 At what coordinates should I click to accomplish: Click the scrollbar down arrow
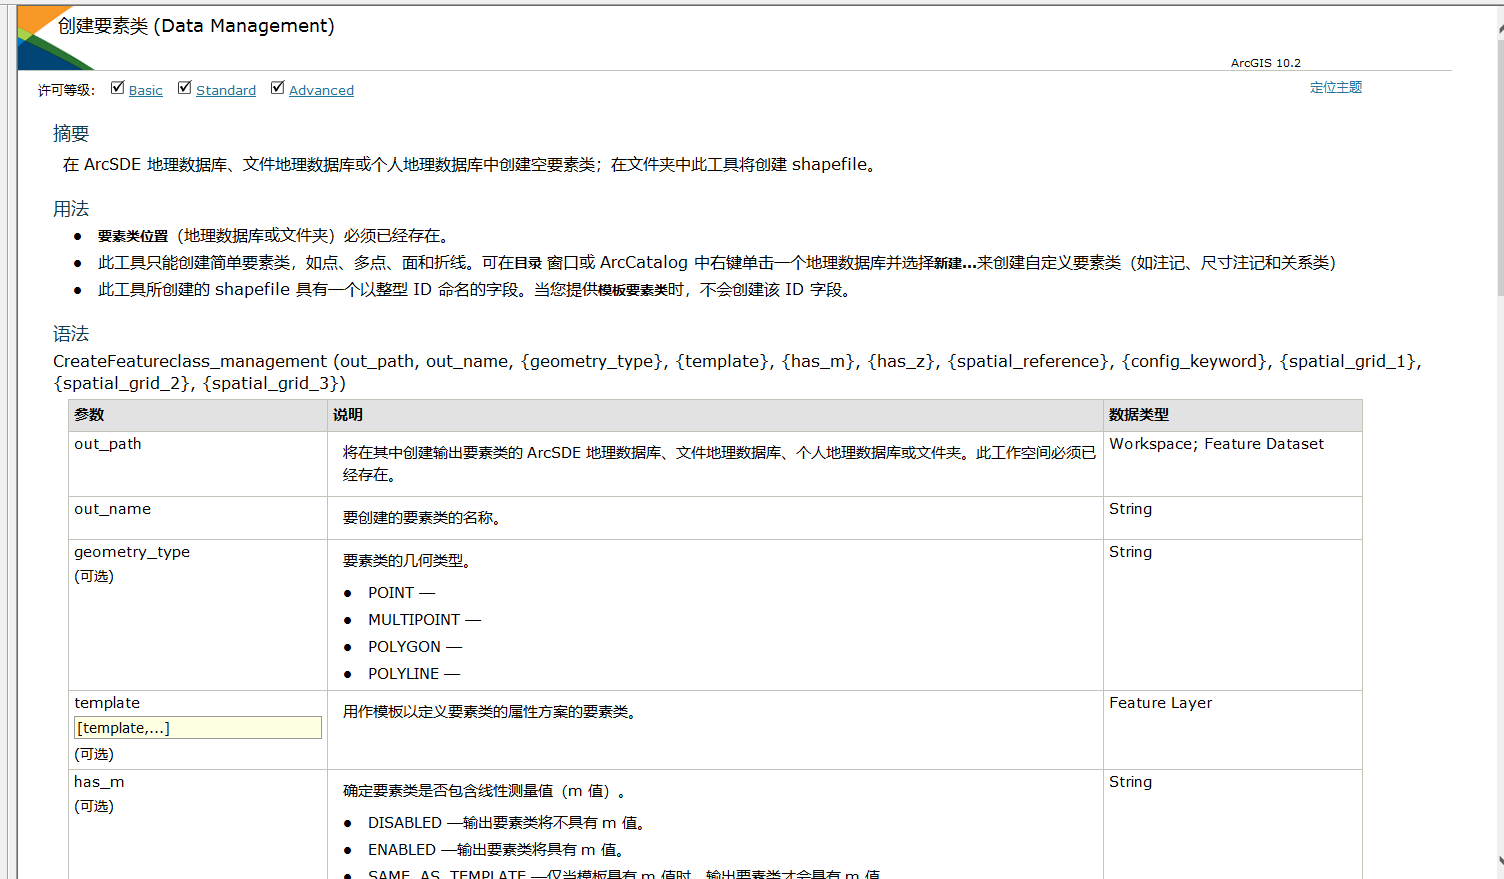(1500, 861)
